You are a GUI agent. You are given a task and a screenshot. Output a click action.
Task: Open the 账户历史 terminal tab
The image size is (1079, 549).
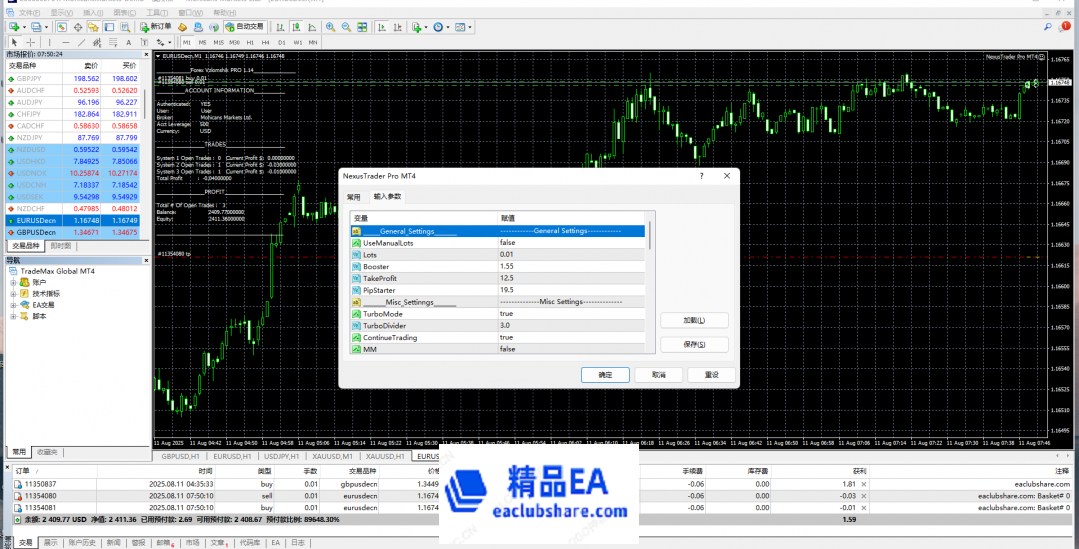[x=82, y=542]
